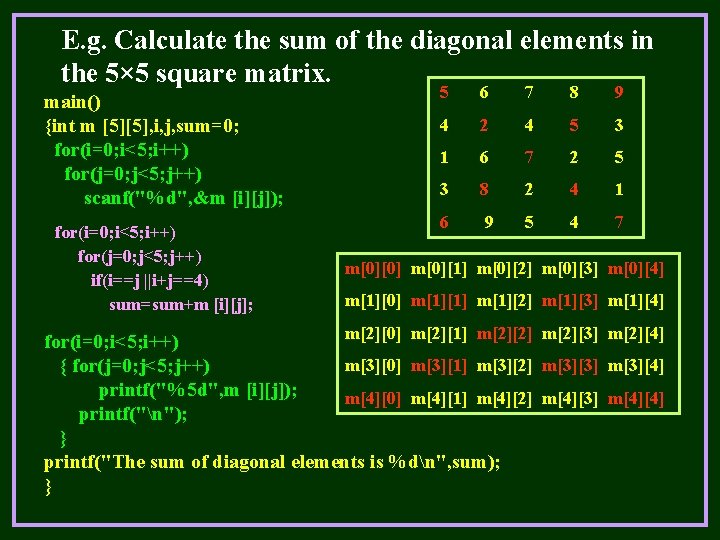720x540 pixels.
Task: Select m[1][0] in the index table
Action: pos(372,302)
